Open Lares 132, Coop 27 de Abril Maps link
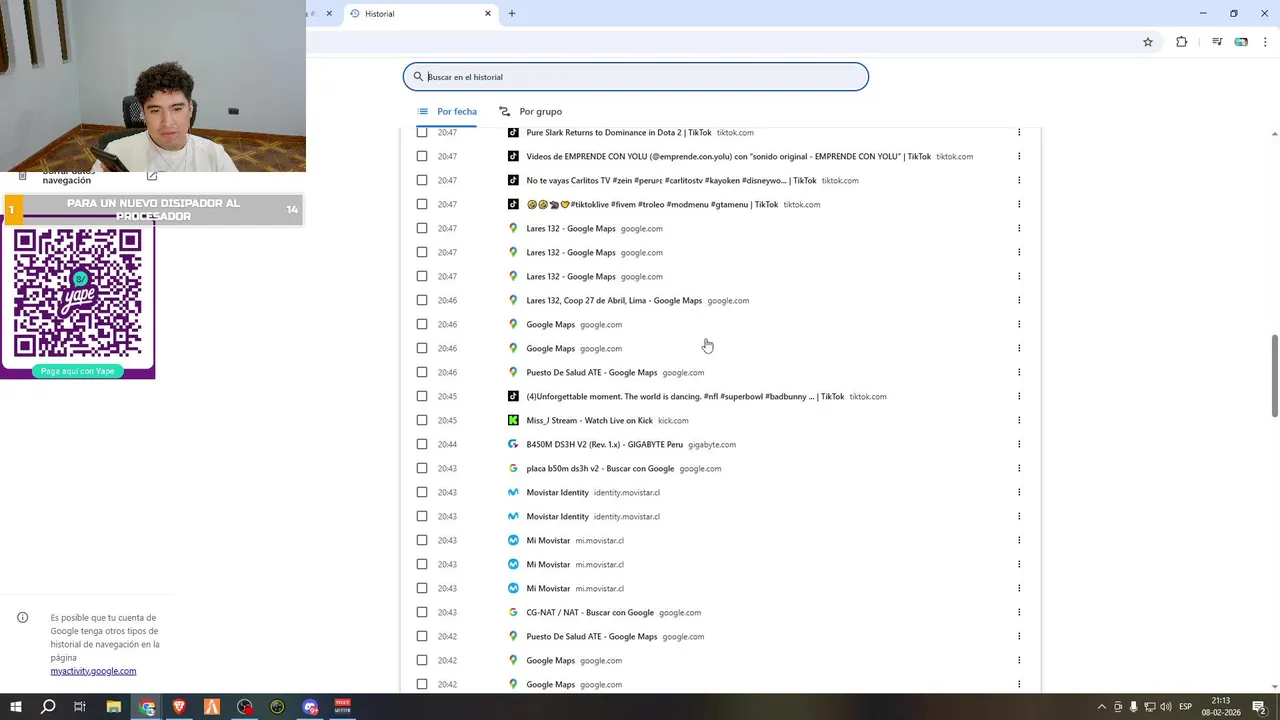Screen dimensions: 1280x720 click(614, 300)
